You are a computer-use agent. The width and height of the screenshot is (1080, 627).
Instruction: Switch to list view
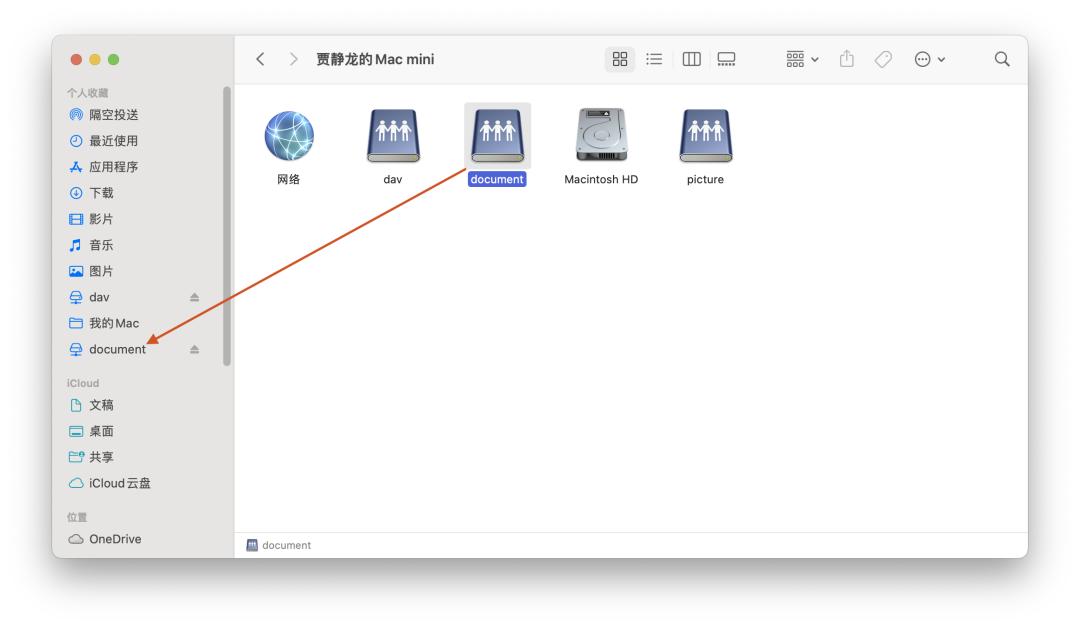654,59
